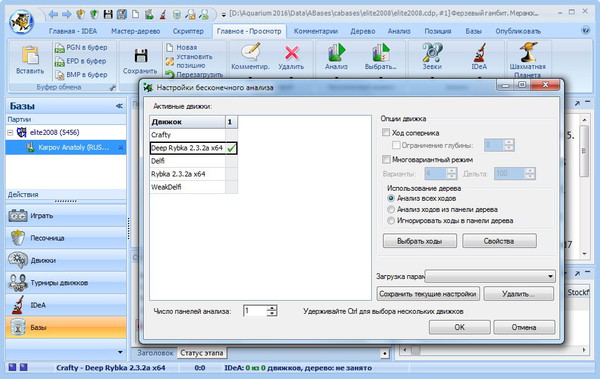Screen dimensions: 600x379
Task: Click the Выбрать ходы button
Action: tap(419, 241)
